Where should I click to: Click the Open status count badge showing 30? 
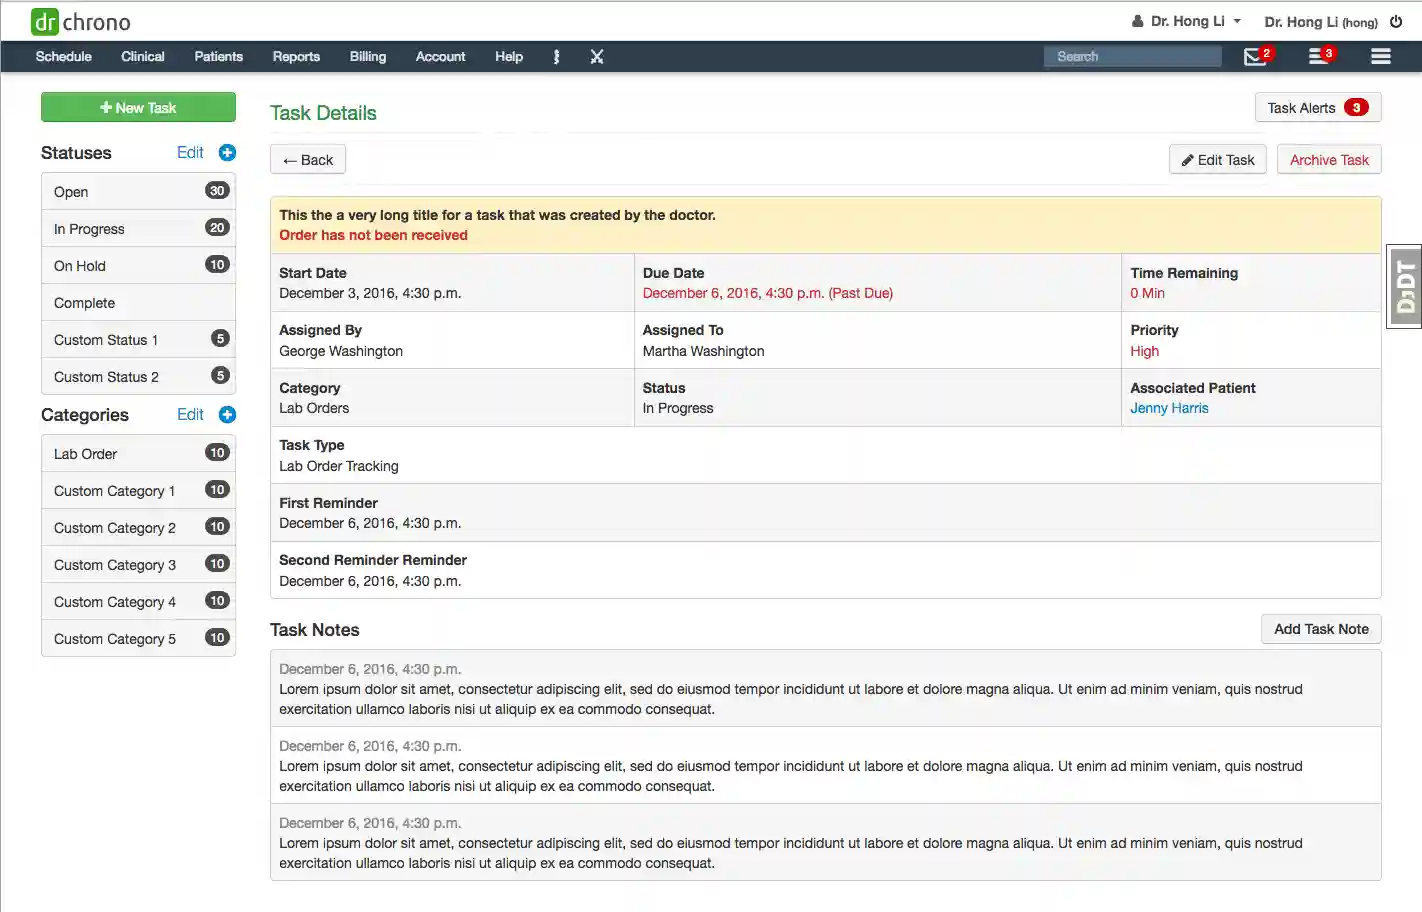click(217, 190)
